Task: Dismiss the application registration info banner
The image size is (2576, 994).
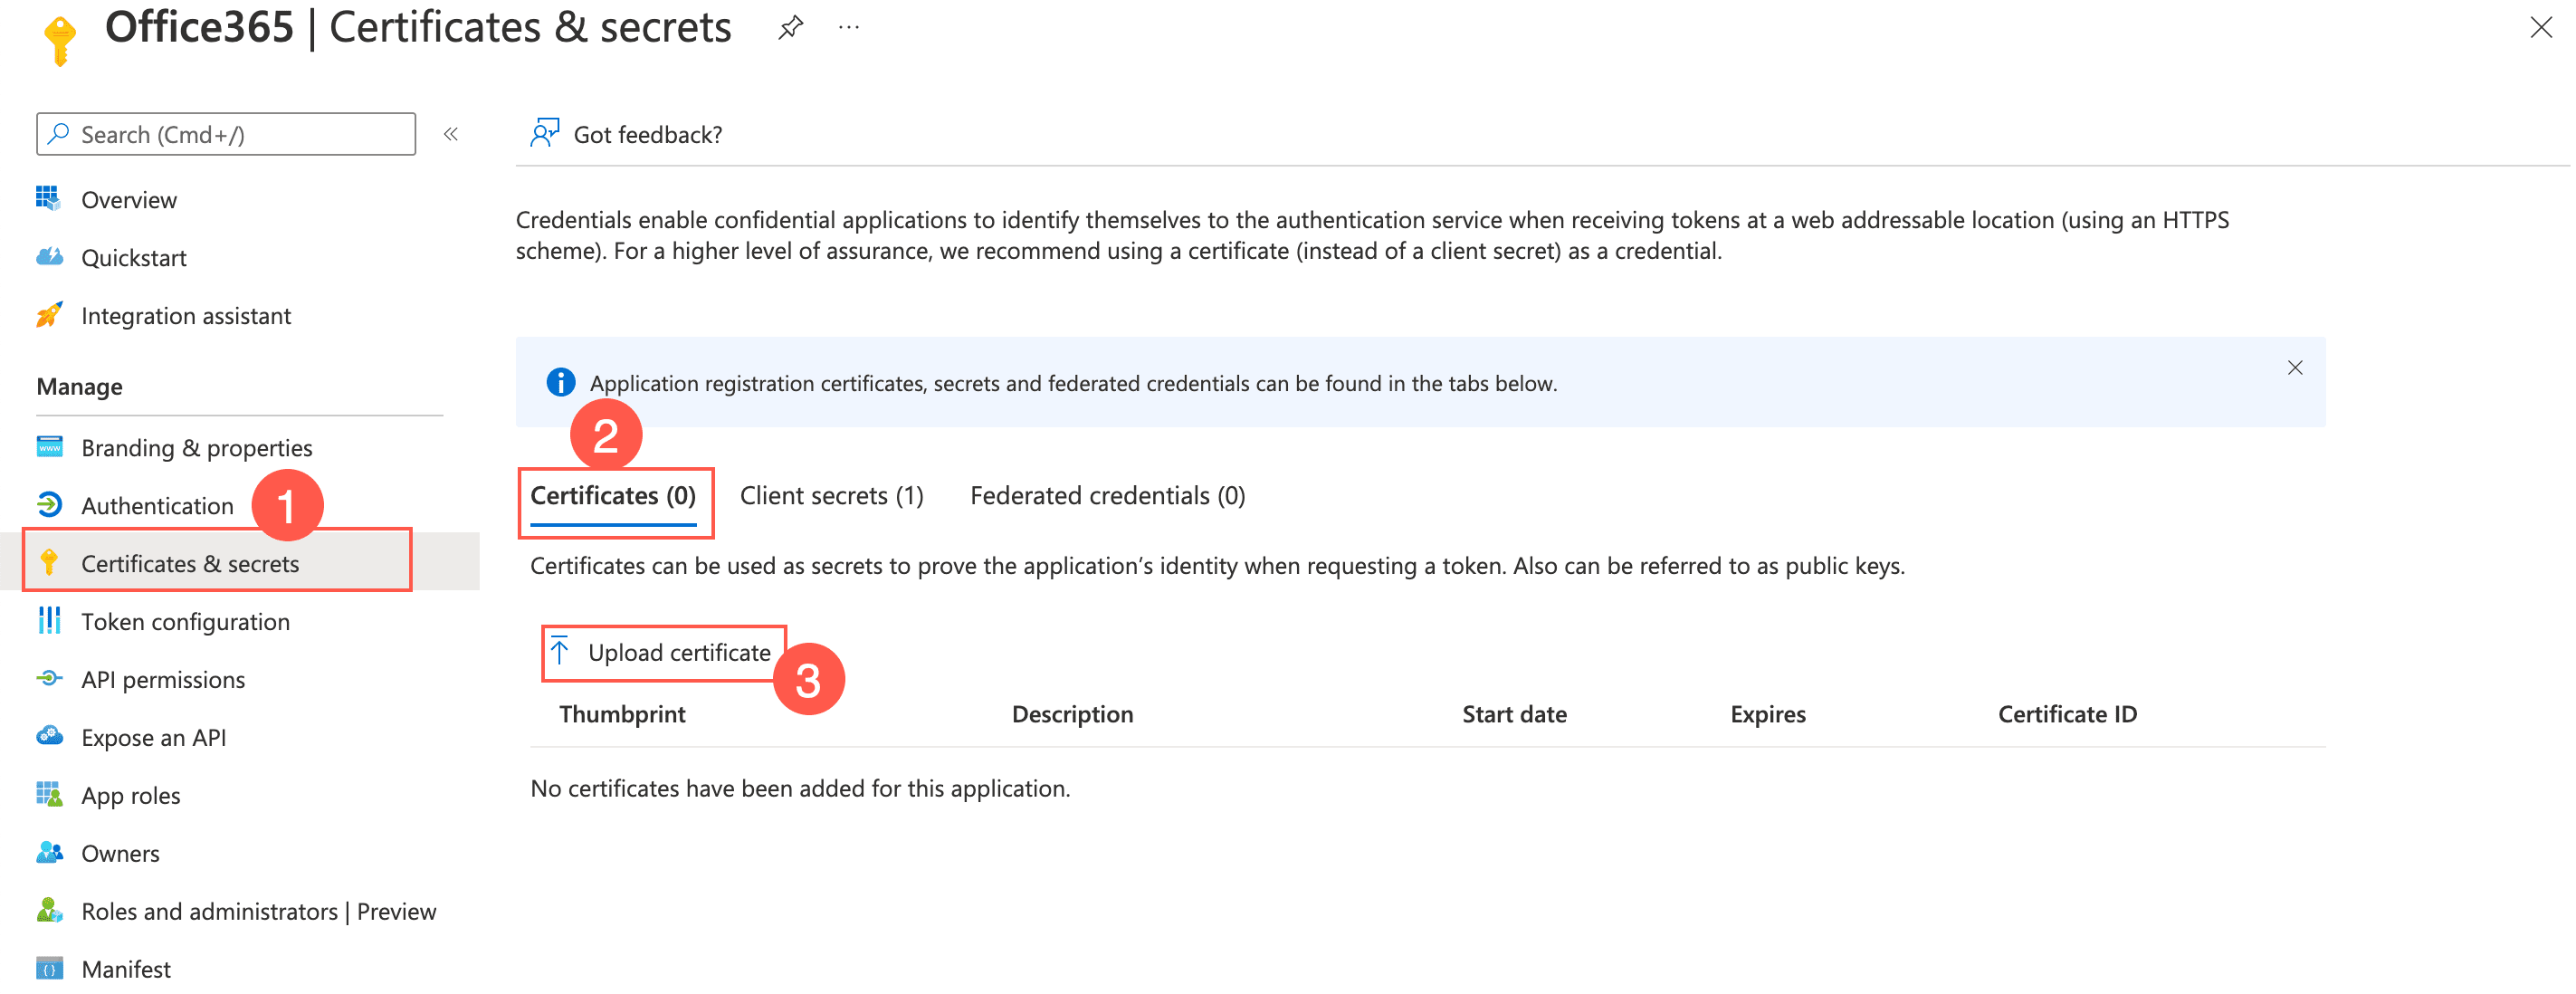Action: (x=2295, y=368)
